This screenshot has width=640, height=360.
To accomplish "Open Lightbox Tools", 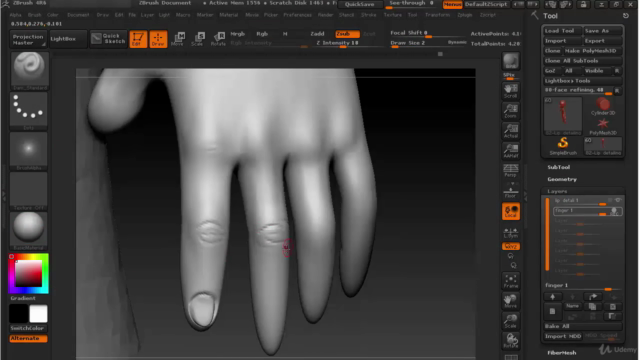I will [x=582, y=81].
